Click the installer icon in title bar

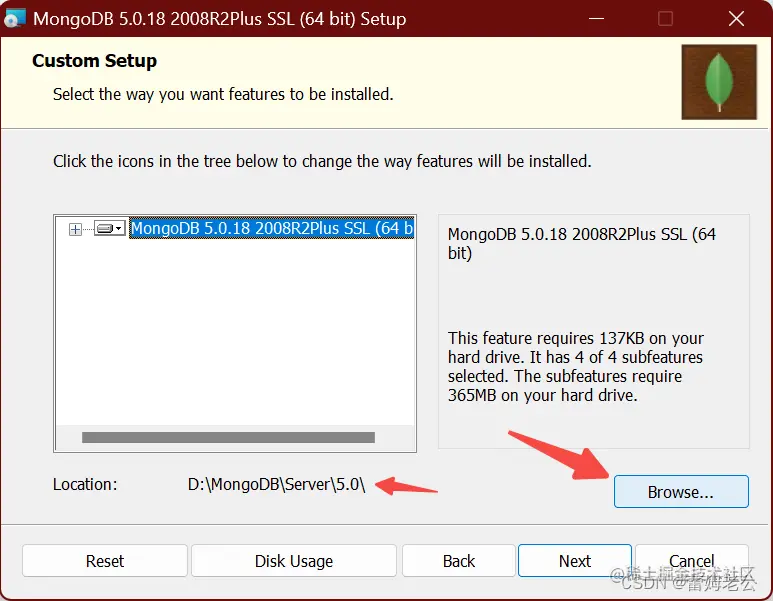(14, 19)
